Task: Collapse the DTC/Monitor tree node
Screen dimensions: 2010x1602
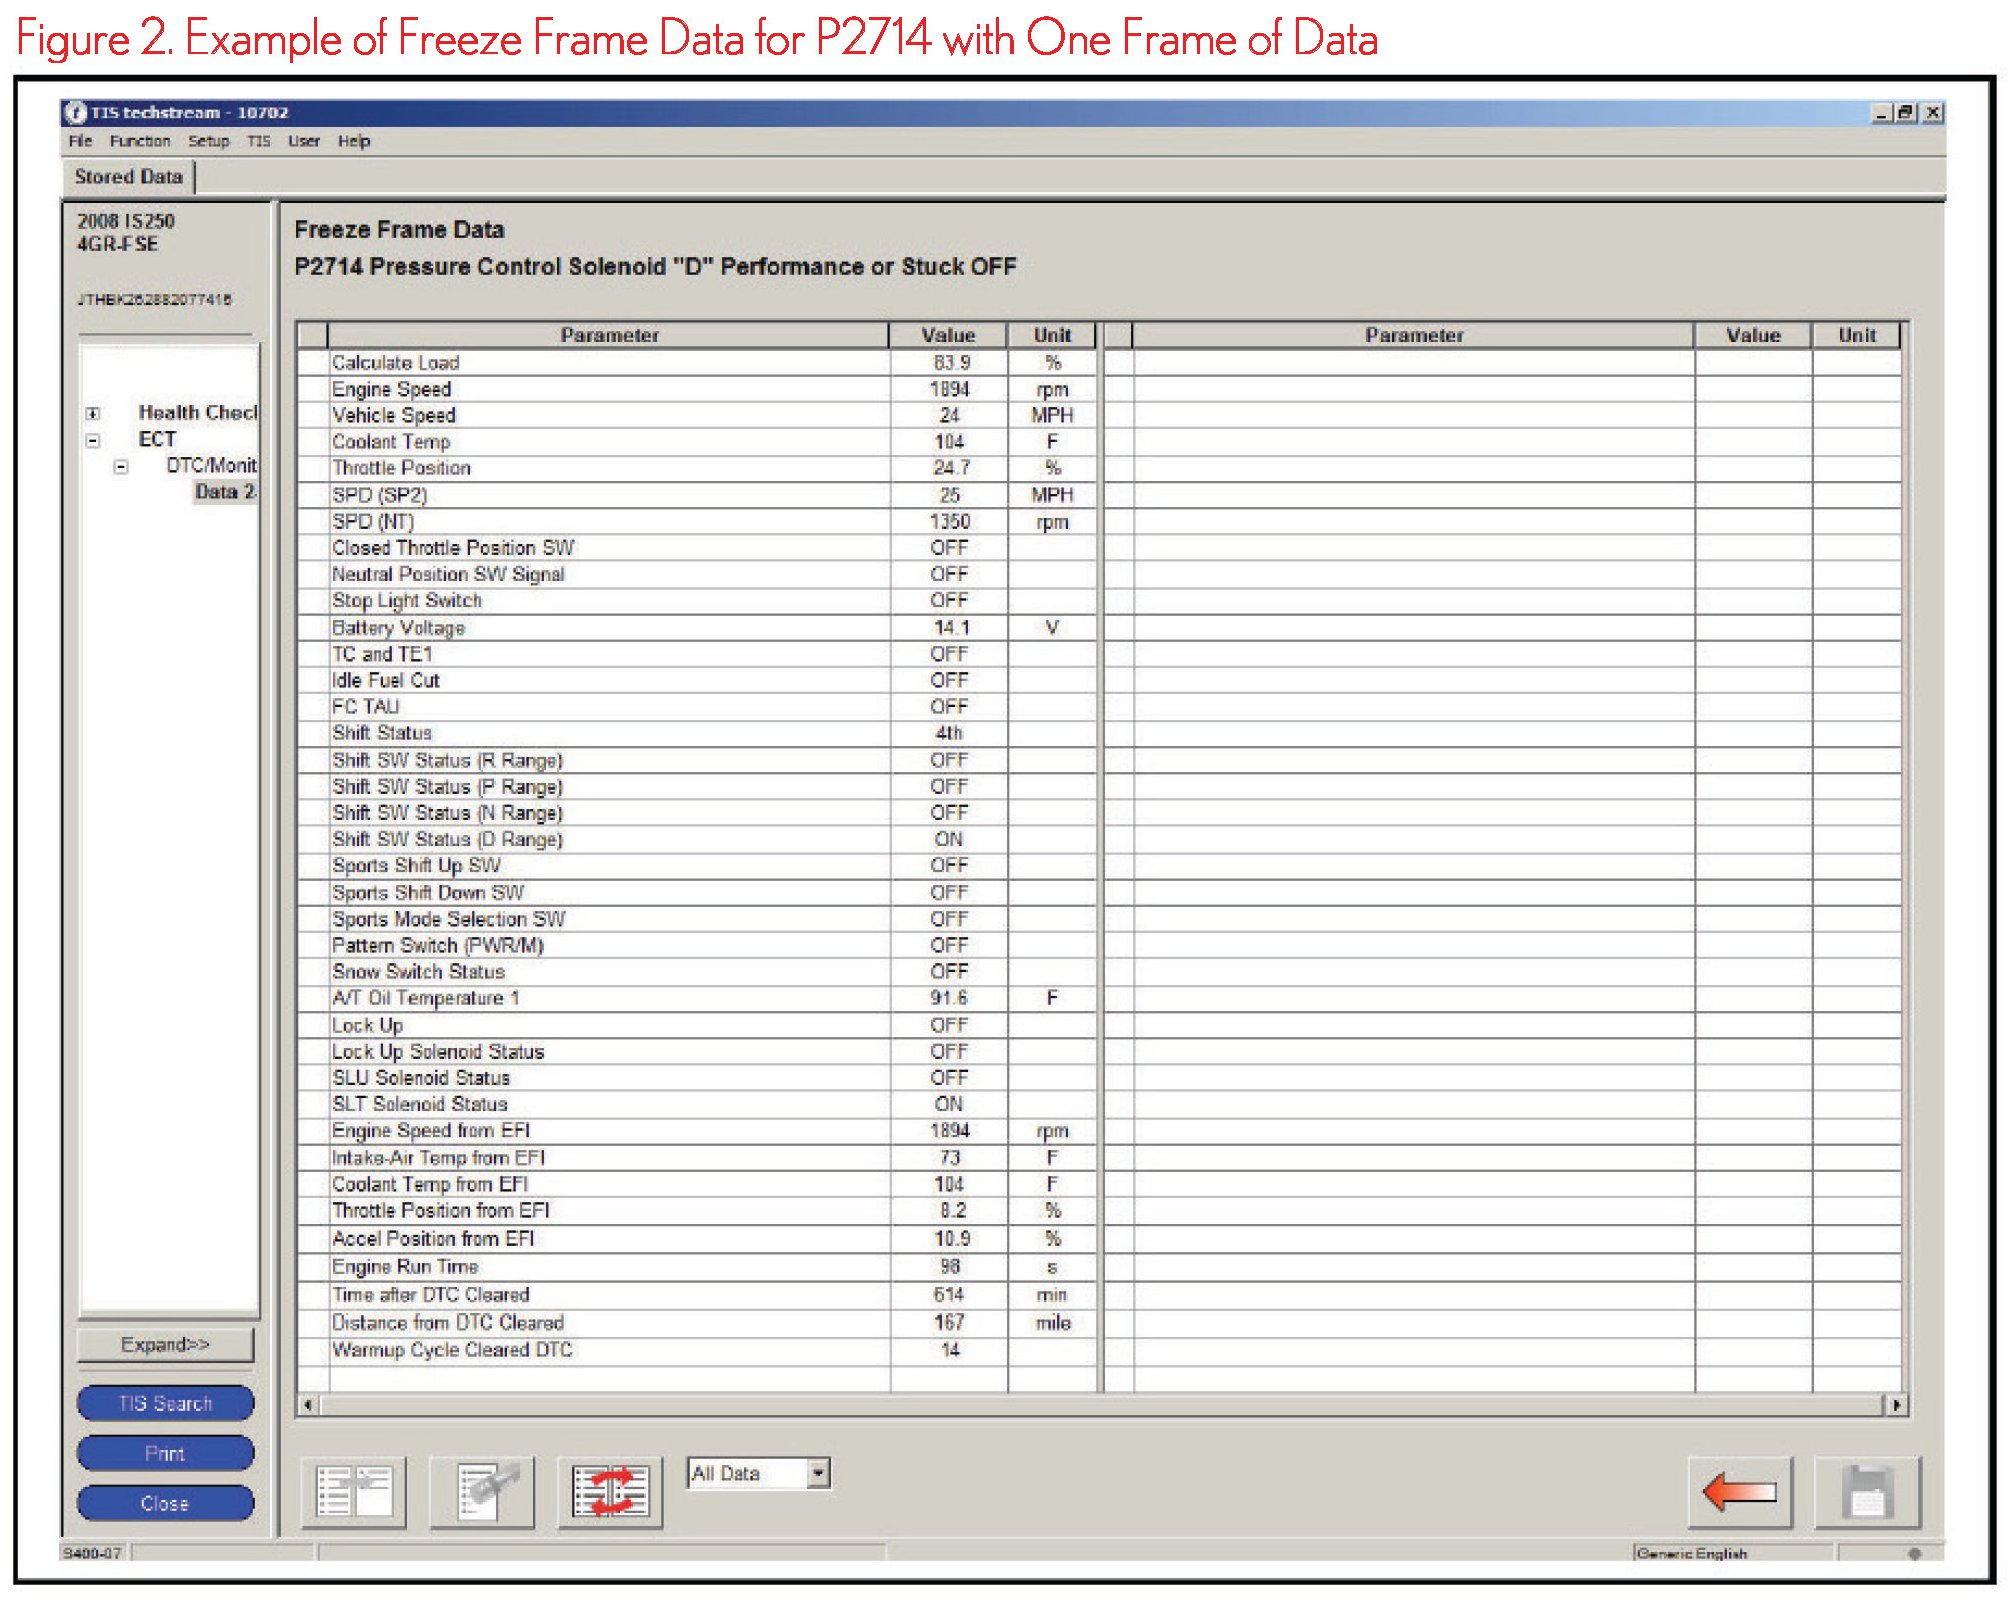Action: 121,466
